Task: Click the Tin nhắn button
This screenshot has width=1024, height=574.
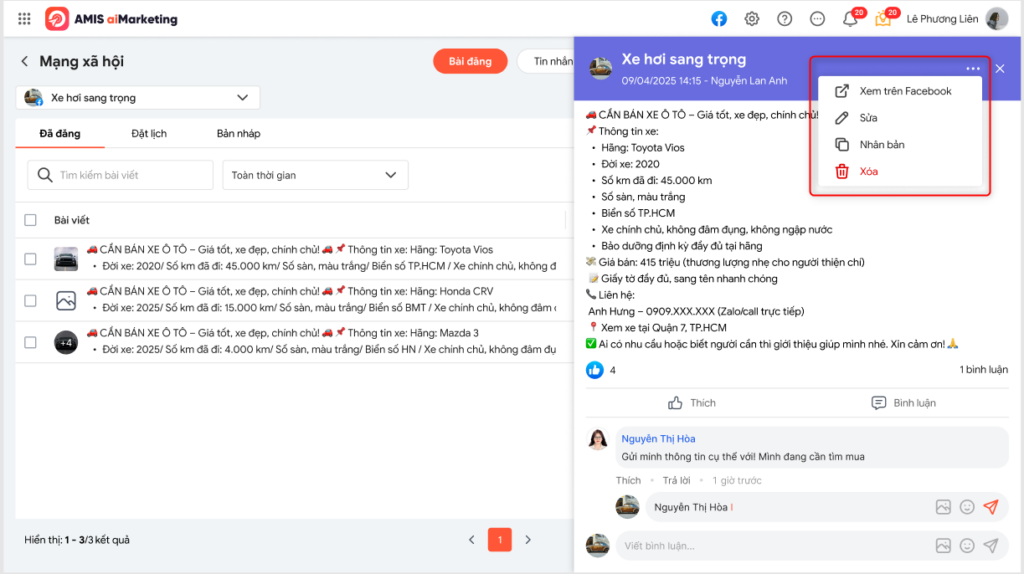Action: click(547, 61)
